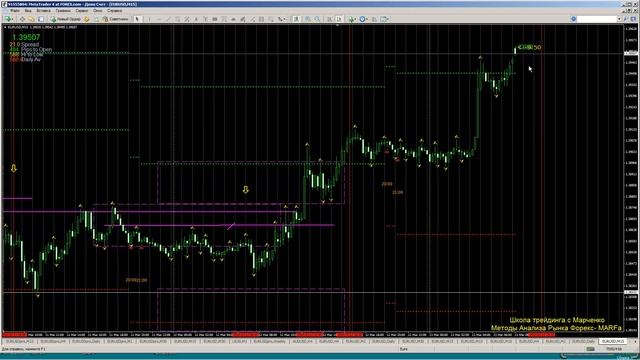640x360 pixels.
Task: Click the Daily Av label on chart
Action: [31, 60]
